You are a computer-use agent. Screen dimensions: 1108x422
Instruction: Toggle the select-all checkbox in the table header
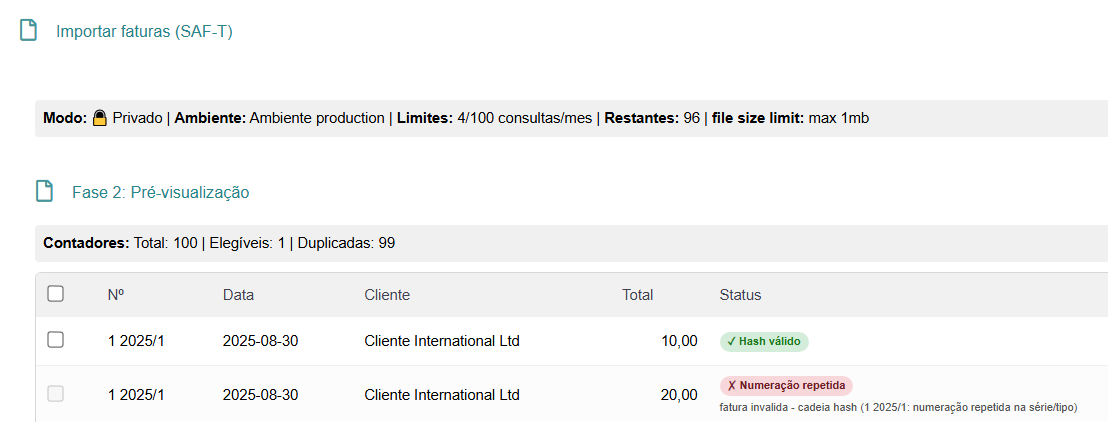coord(56,294)
